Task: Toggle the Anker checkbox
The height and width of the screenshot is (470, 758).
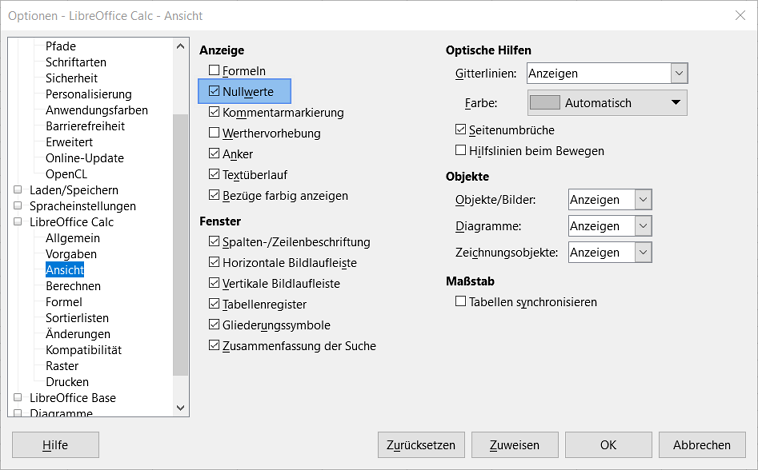Action: point(214,154)
